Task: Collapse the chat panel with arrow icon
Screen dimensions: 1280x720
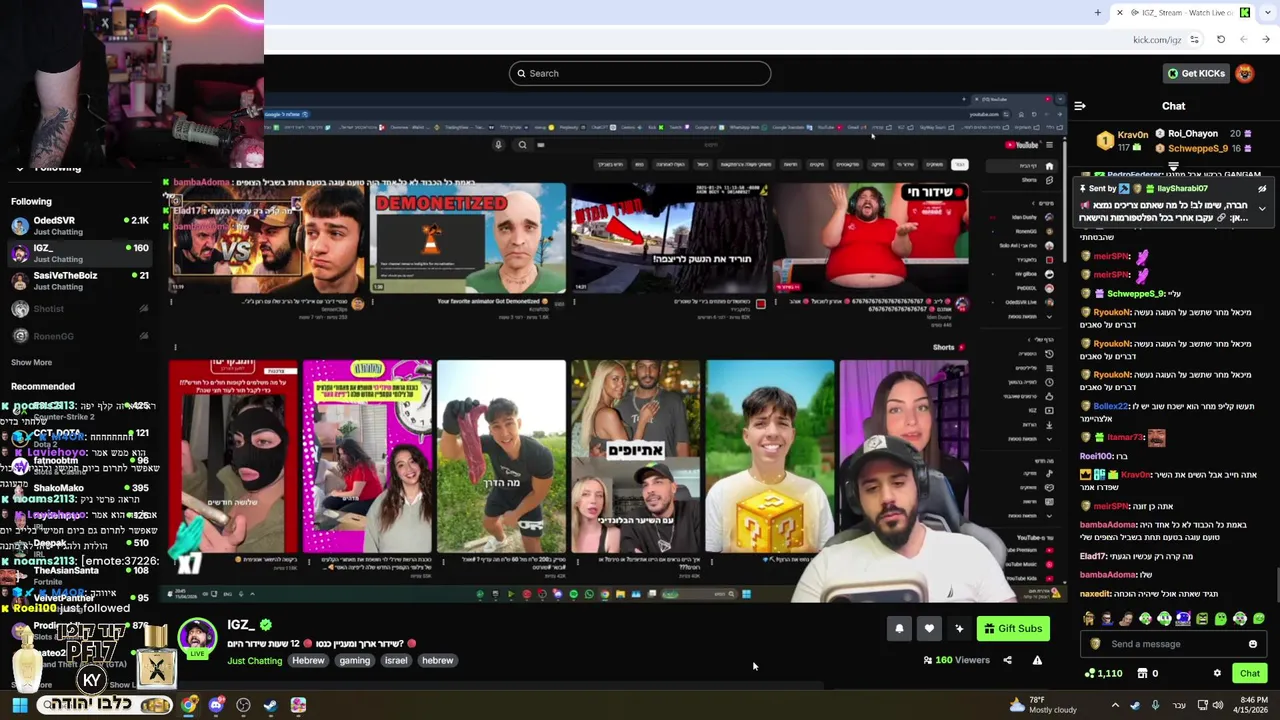Action: point(1080,106)
